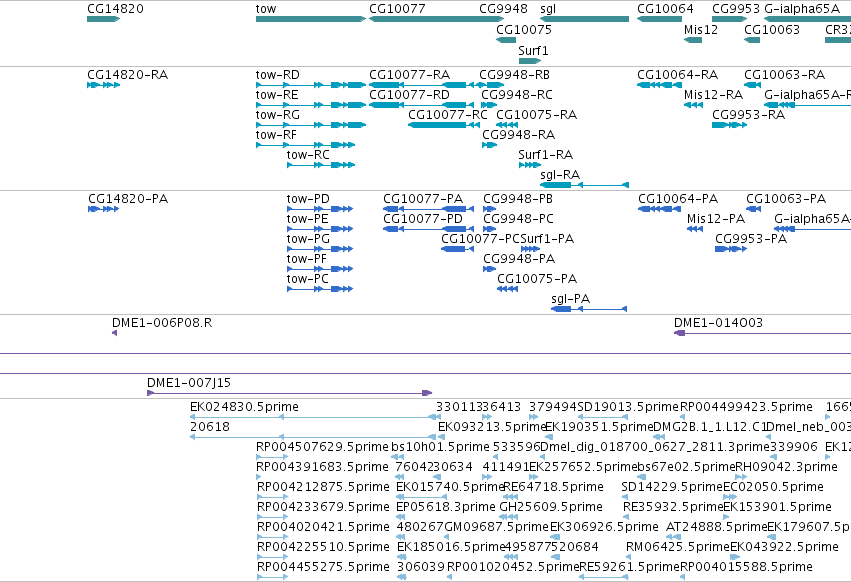Click the sgl gene feature
Image resolution: width=851 pixels, height=582 pixels.
click(x=585, y=19)
